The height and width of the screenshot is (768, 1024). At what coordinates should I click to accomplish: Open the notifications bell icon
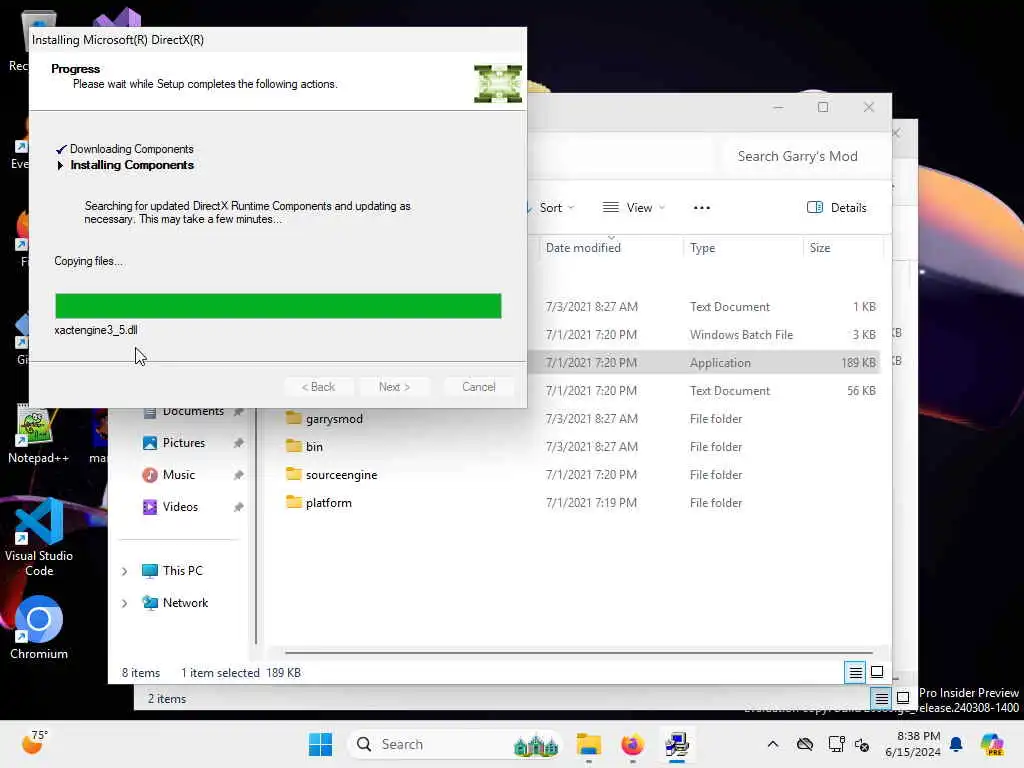(956, 744)
